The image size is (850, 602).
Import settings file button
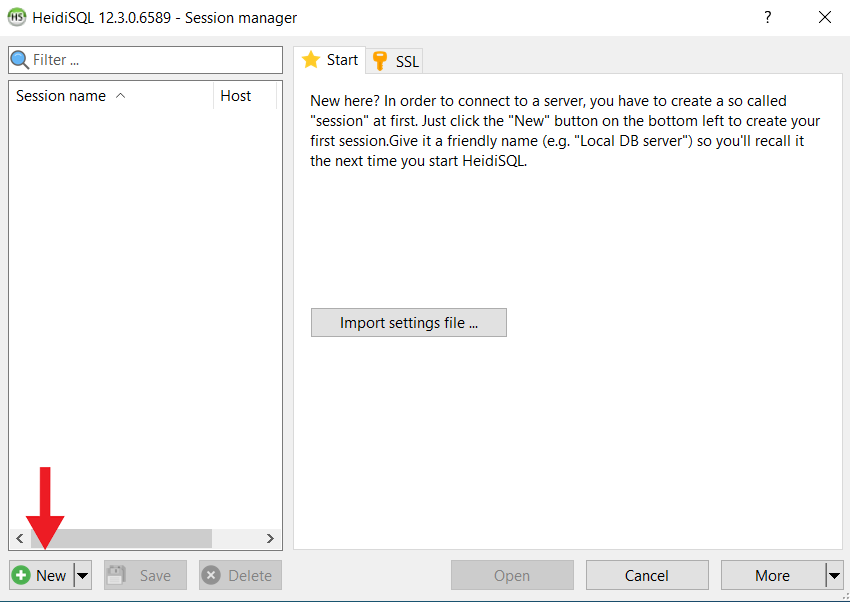409,322
